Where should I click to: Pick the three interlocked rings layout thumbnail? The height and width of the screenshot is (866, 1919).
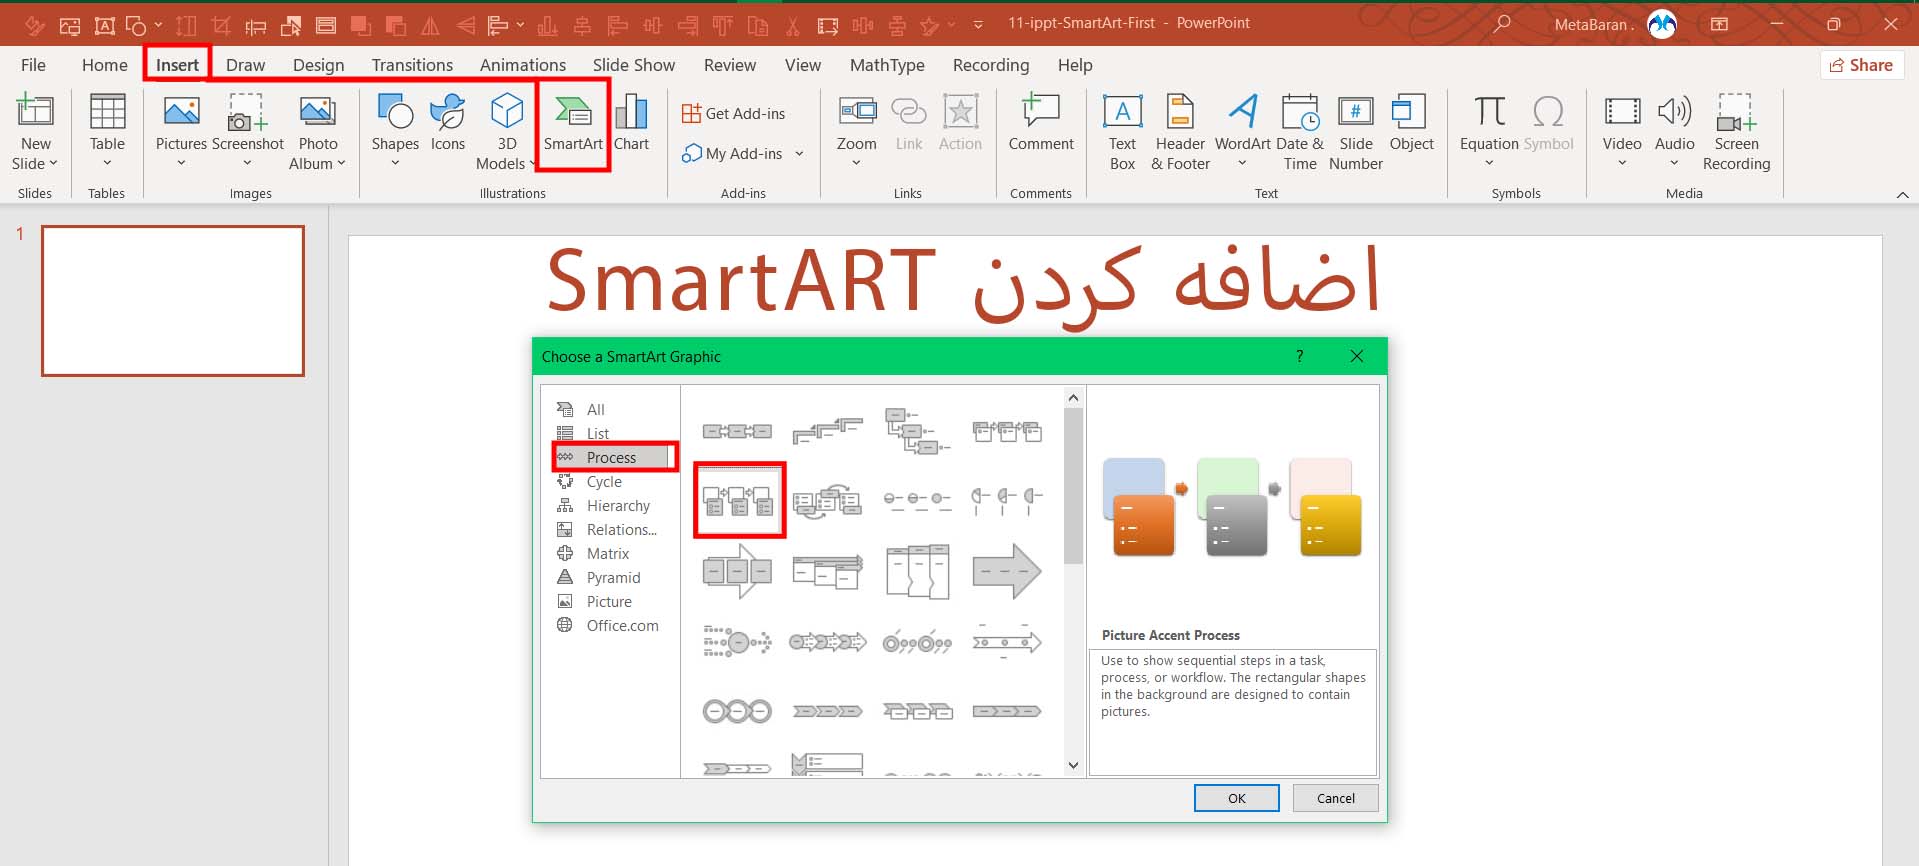[x=737, y=711]
